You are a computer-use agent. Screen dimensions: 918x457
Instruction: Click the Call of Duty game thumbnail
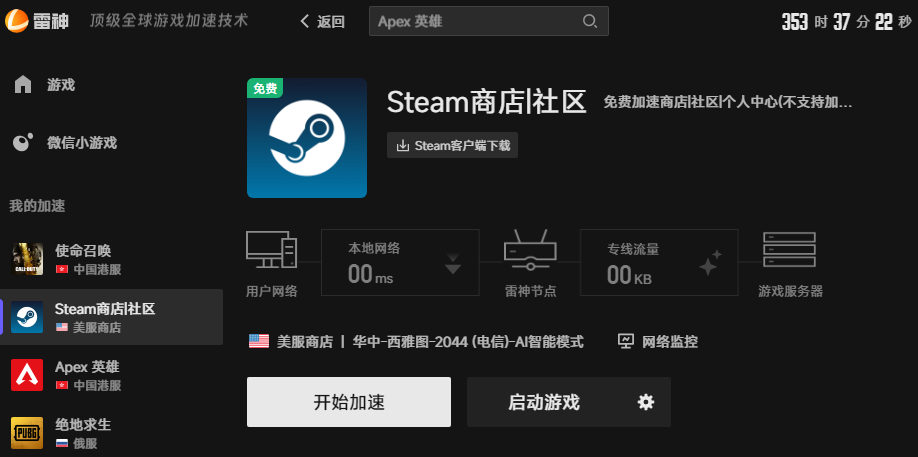coord(27,259)
